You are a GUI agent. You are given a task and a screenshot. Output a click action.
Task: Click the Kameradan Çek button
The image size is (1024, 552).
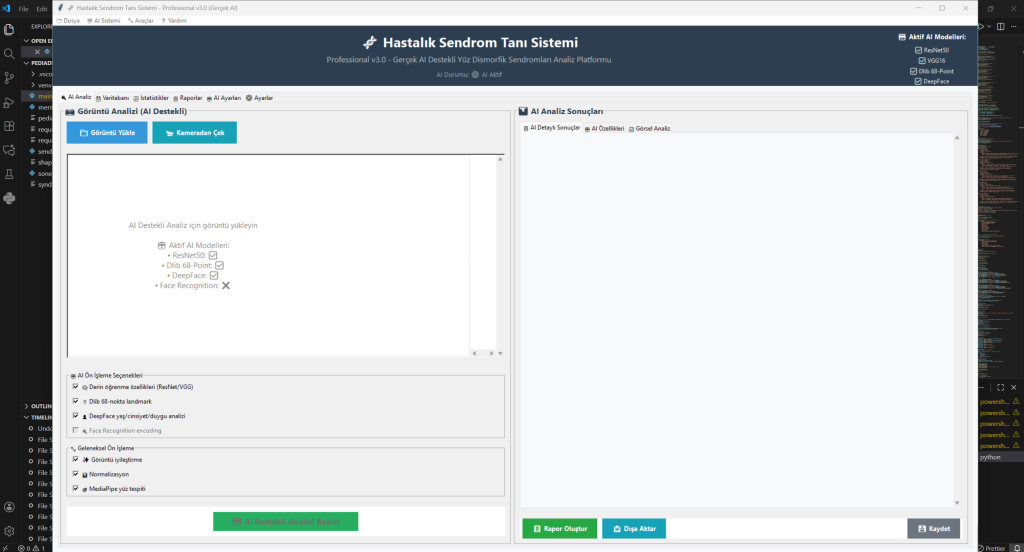tap(194, 133)
